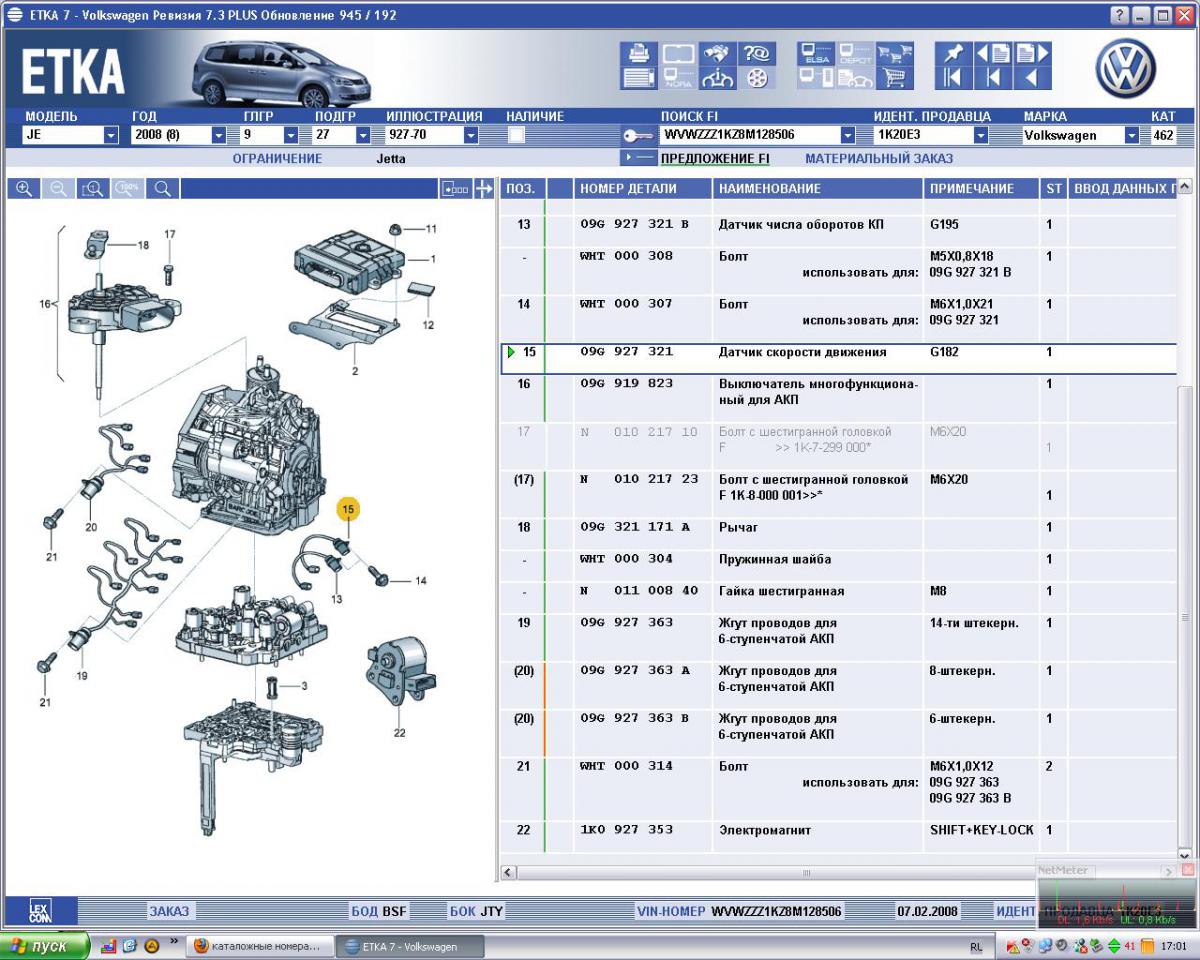Click the key icon beside the VIN field

coord(637,135)
